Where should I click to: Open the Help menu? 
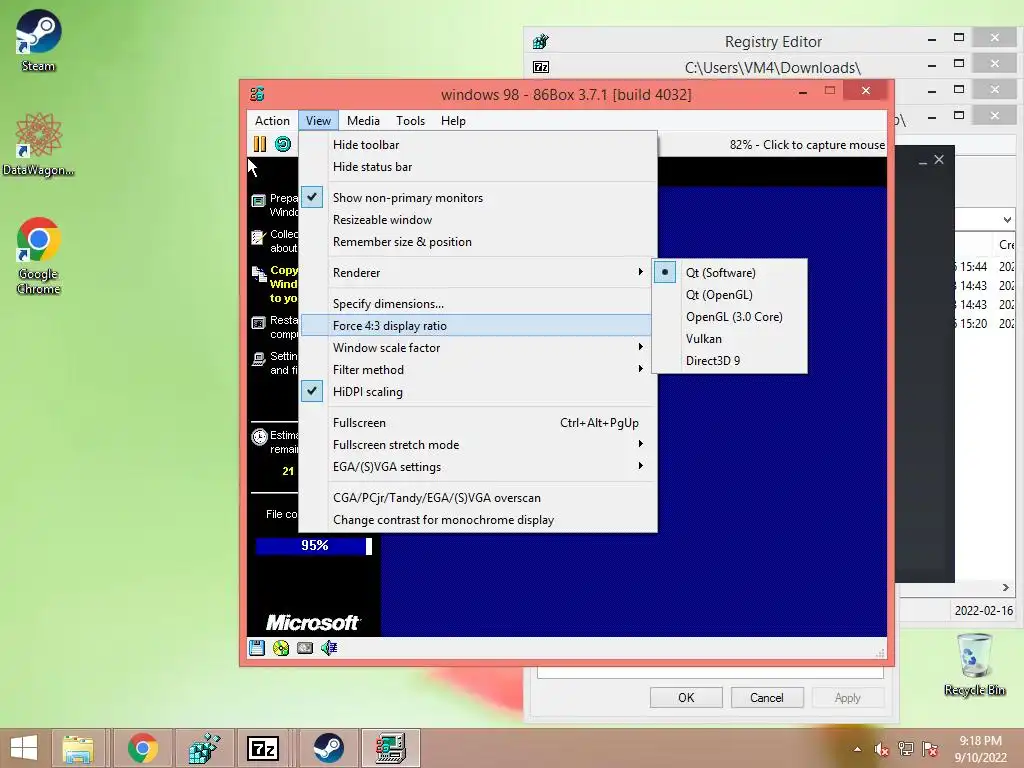point(453,121)
